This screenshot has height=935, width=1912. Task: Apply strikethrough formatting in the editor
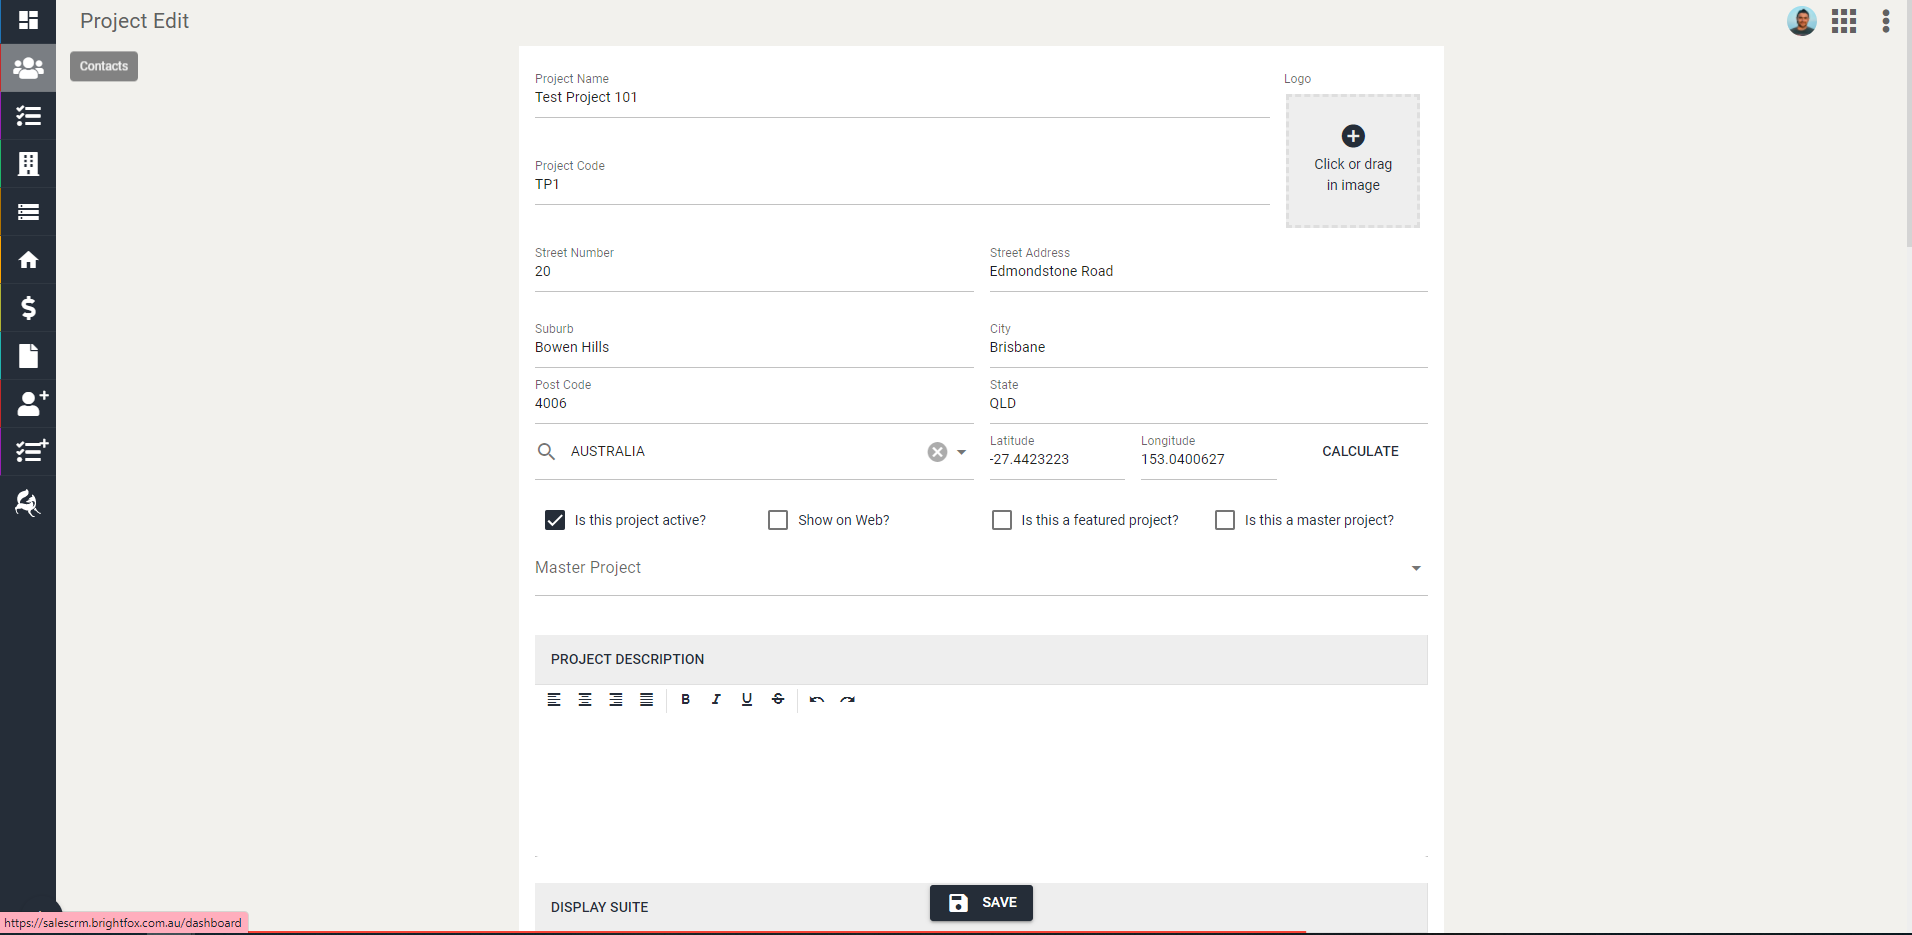point(778,699)
